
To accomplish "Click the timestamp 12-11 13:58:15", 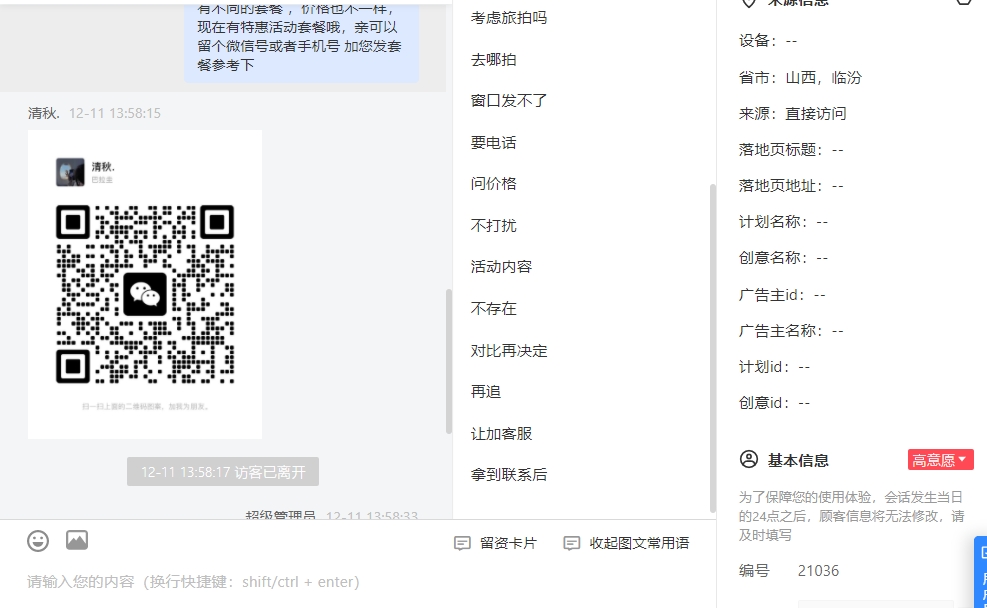I will pos(115,113).
